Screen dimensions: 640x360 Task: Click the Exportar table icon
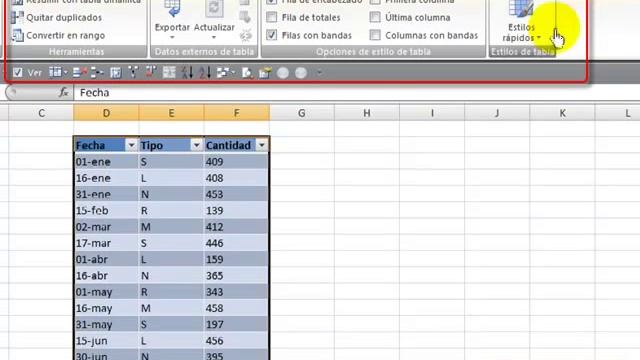click(172, 8)
